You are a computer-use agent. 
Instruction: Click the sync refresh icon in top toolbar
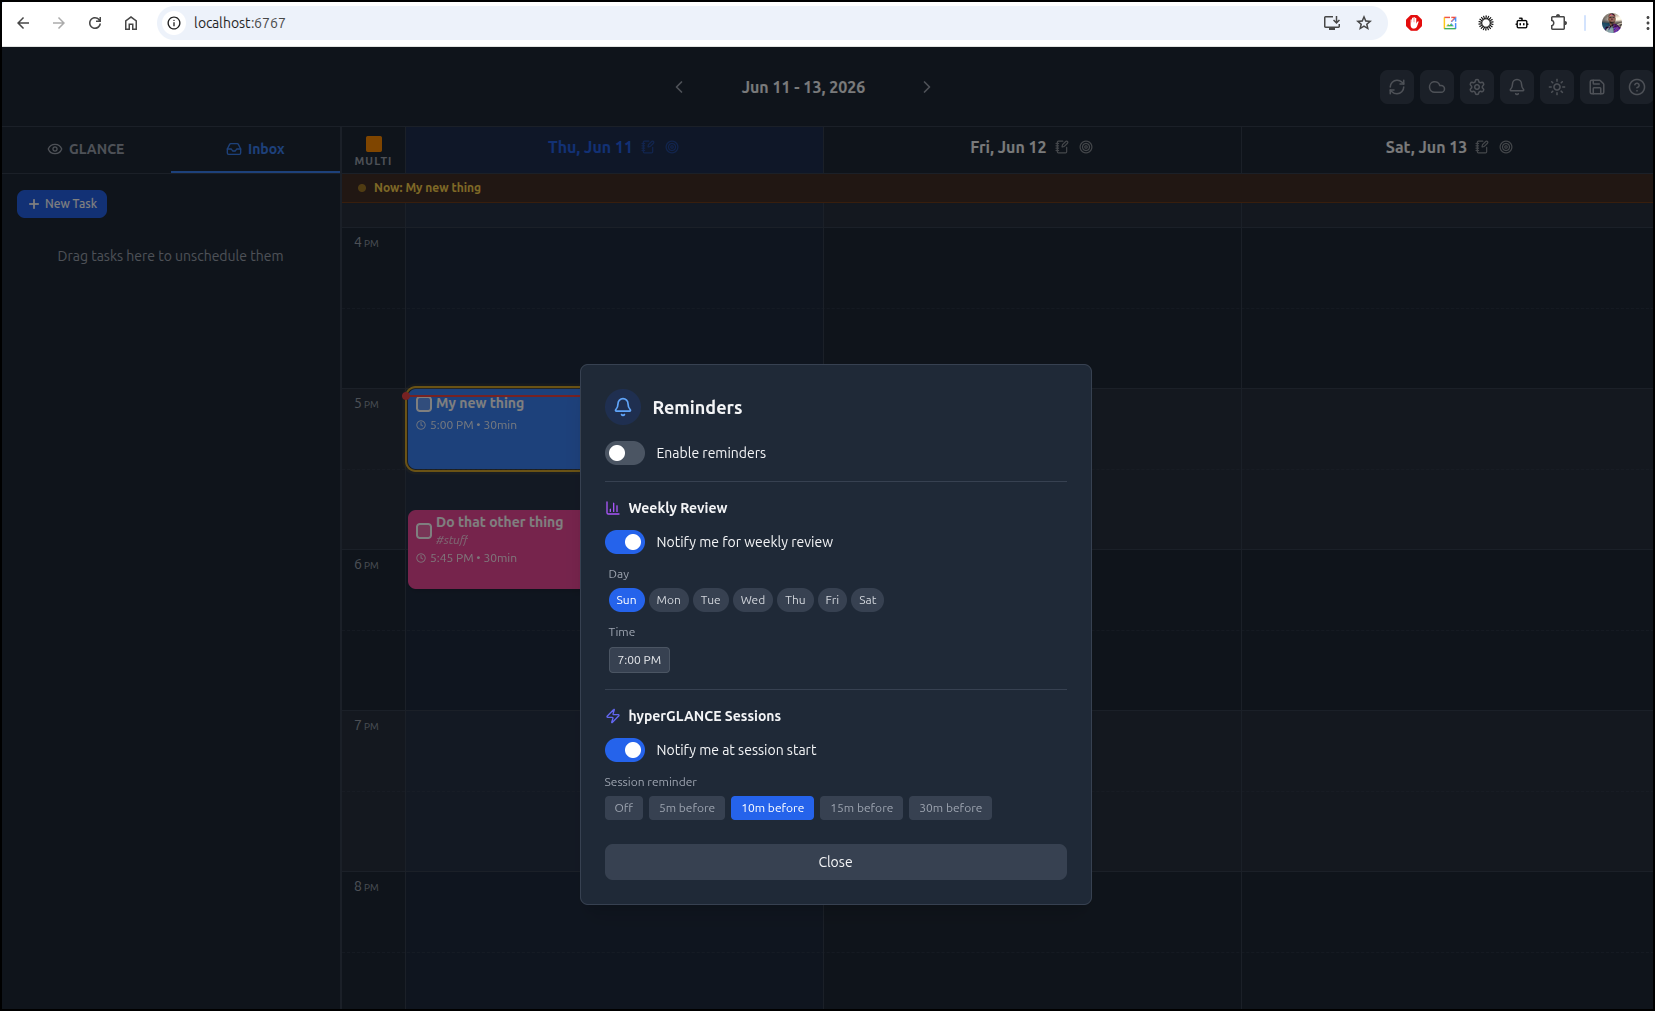[1397, 87]
